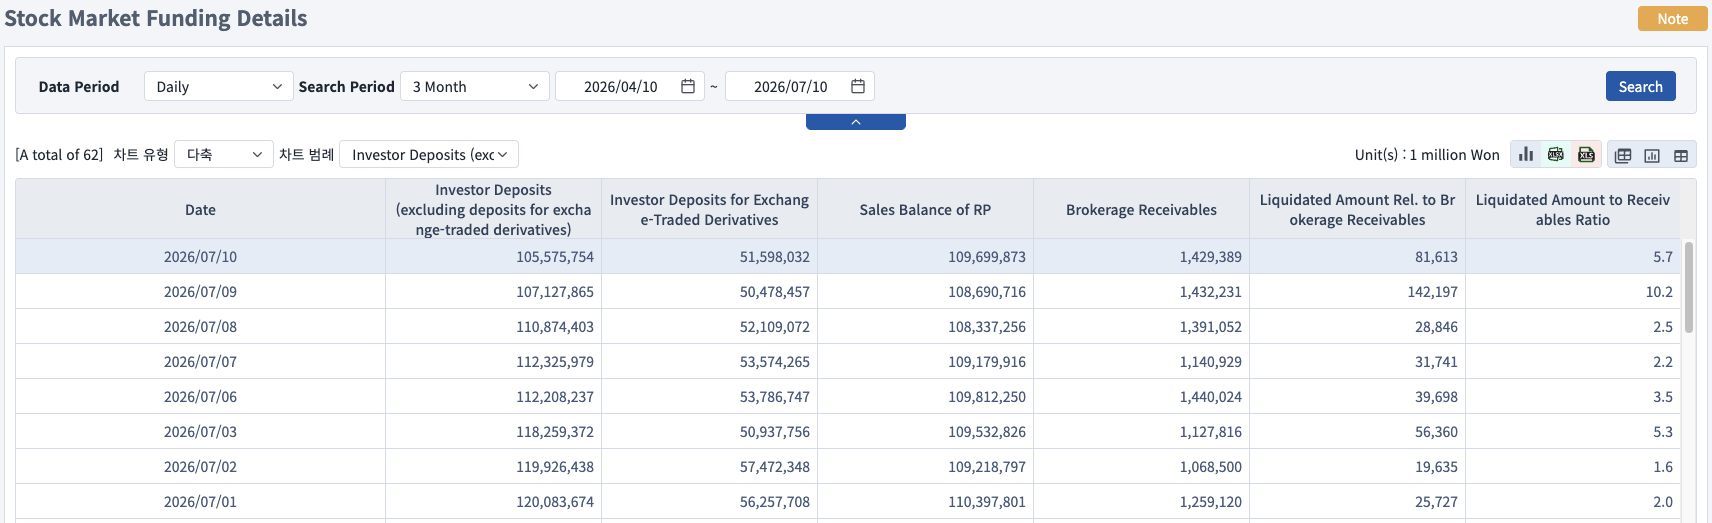
Task: Select the 2026/07/08 table row
Action: point(848,326)
